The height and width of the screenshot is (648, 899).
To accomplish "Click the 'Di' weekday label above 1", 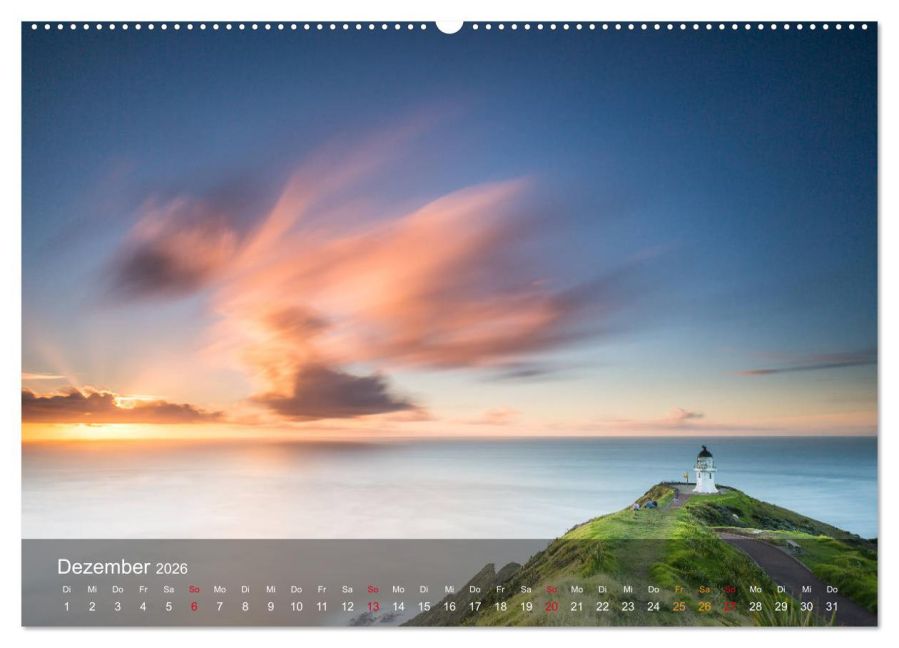I will click(67, 590).
